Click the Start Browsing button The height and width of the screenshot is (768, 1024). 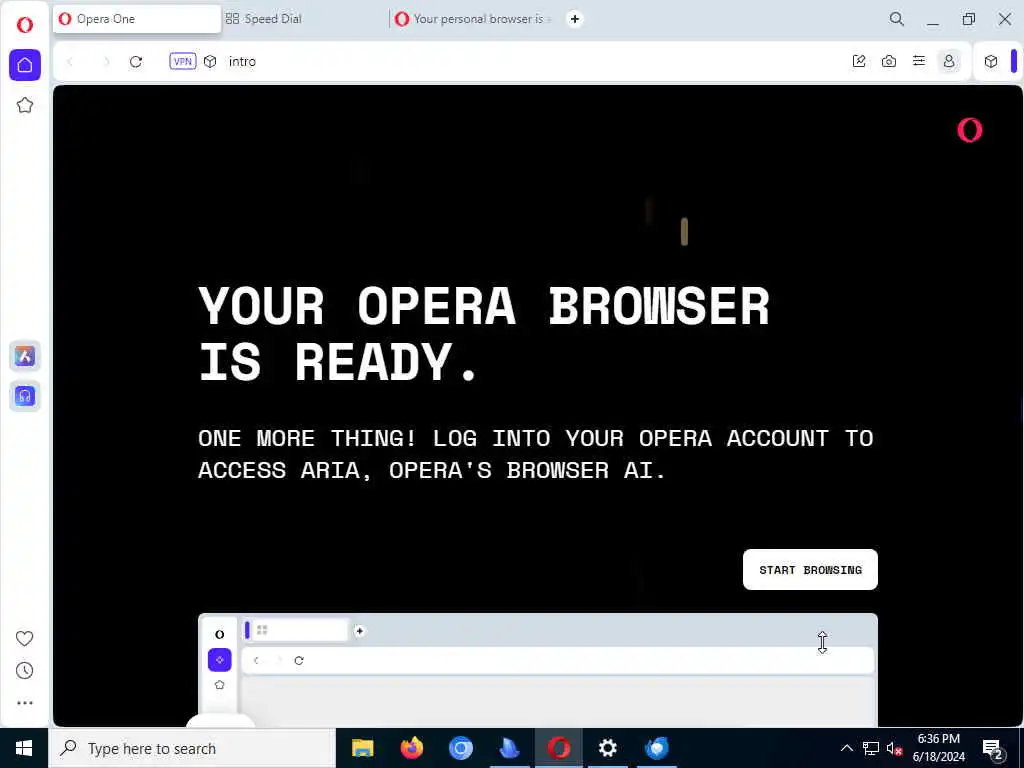[810, 569]
